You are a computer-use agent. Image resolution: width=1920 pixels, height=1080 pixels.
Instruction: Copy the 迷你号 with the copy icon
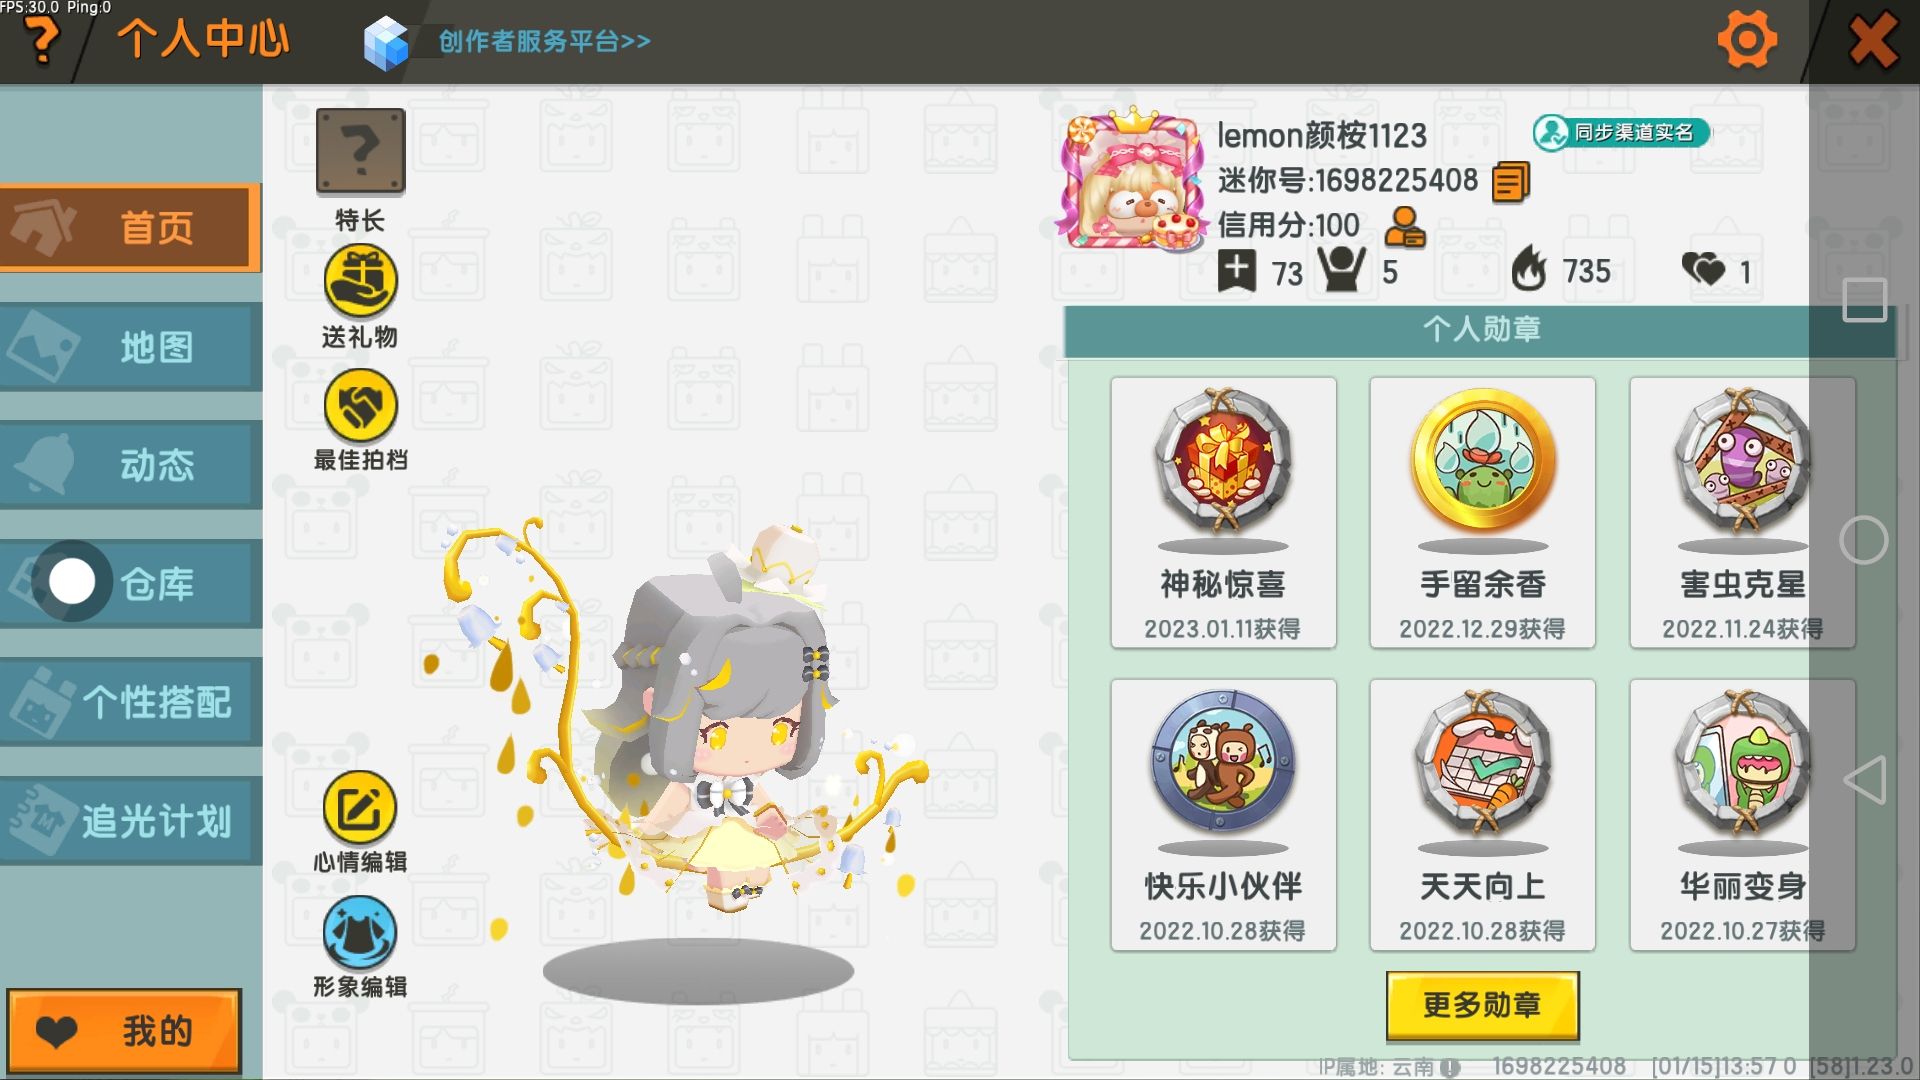click(x=1510, y=182)
